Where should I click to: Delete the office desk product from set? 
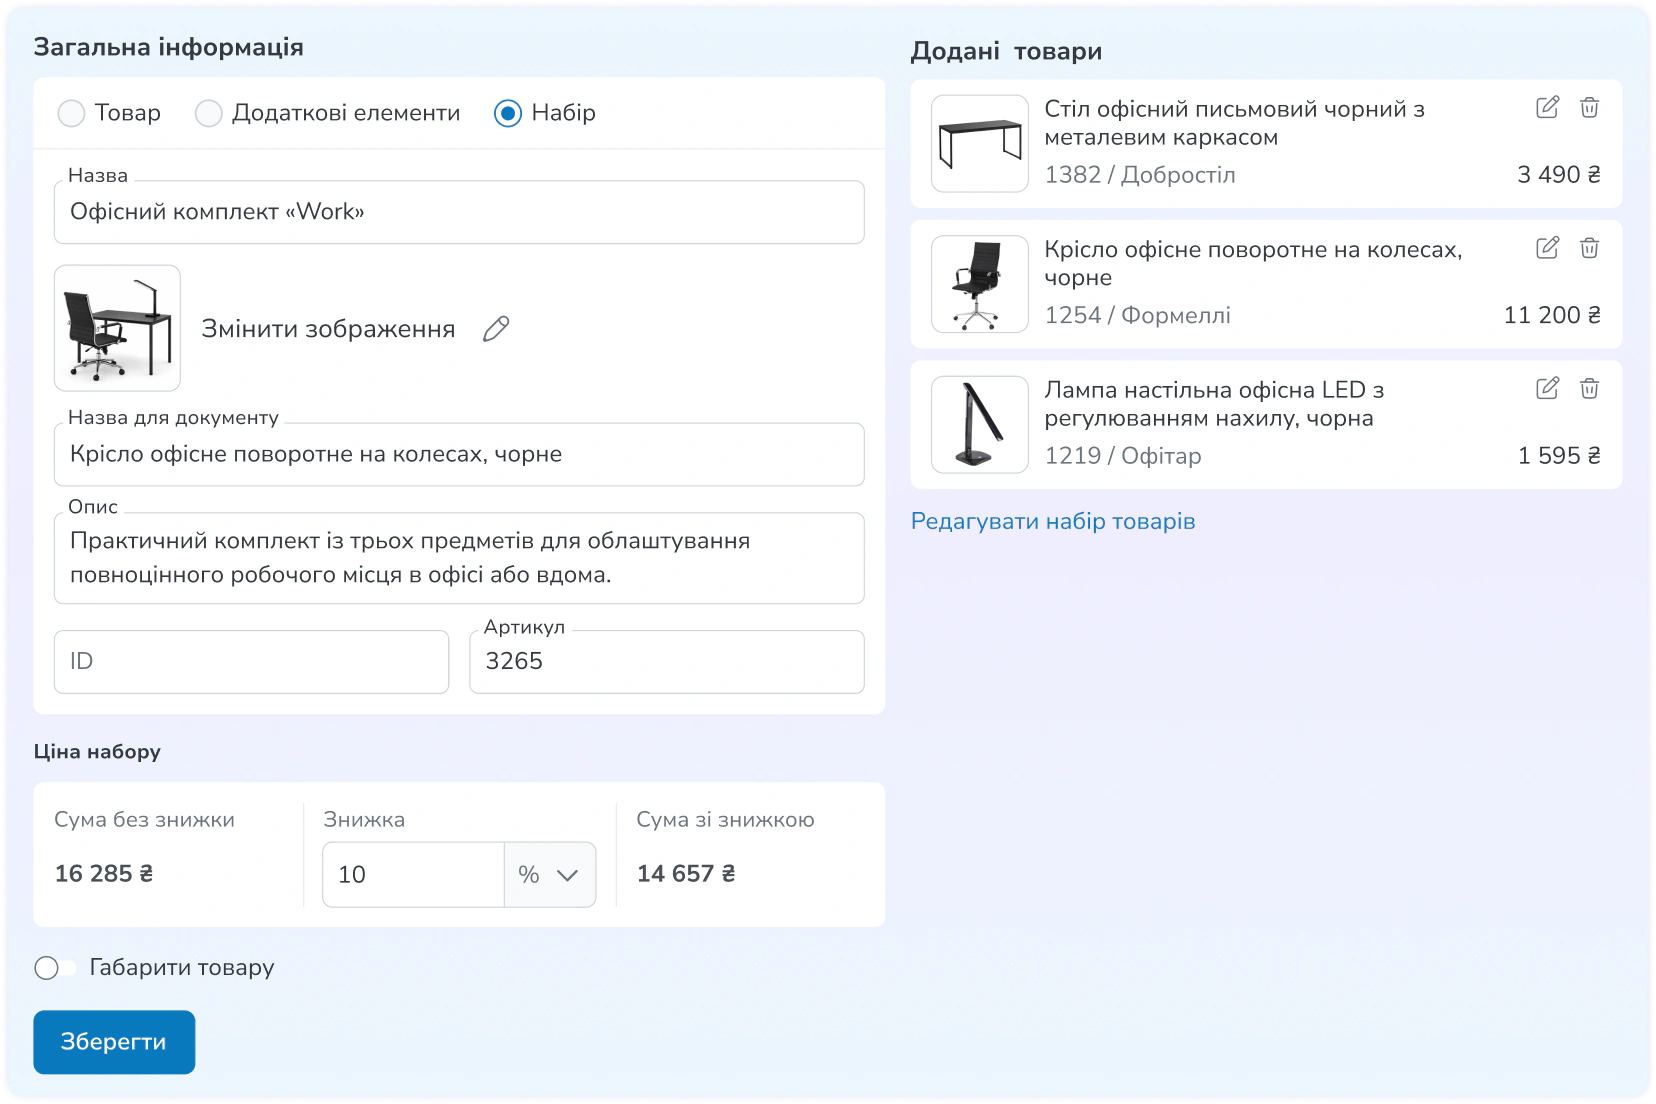(1589, 107)
